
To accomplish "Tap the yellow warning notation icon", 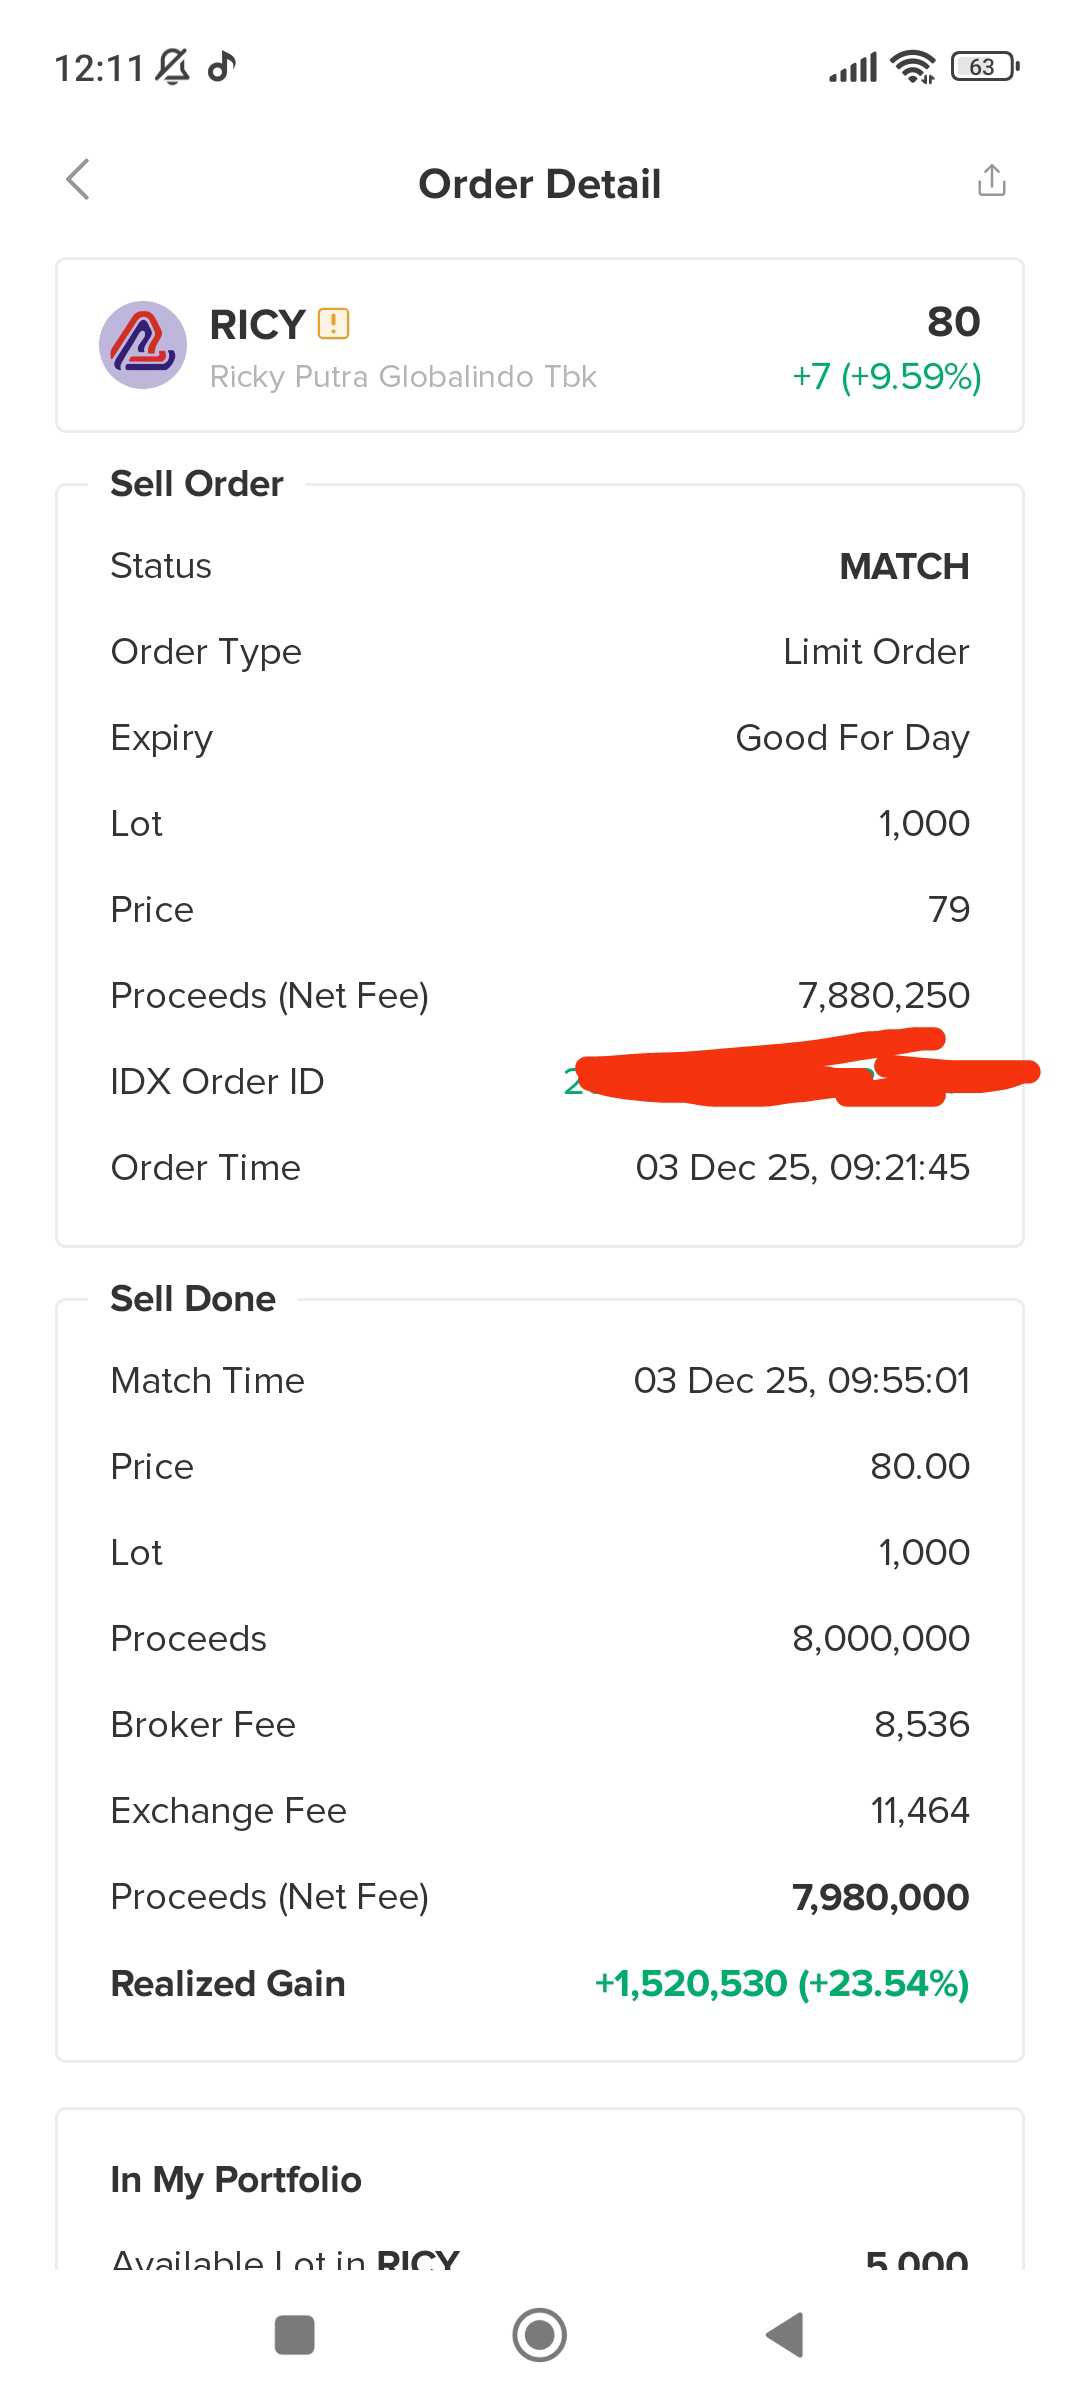I will 333,324.
